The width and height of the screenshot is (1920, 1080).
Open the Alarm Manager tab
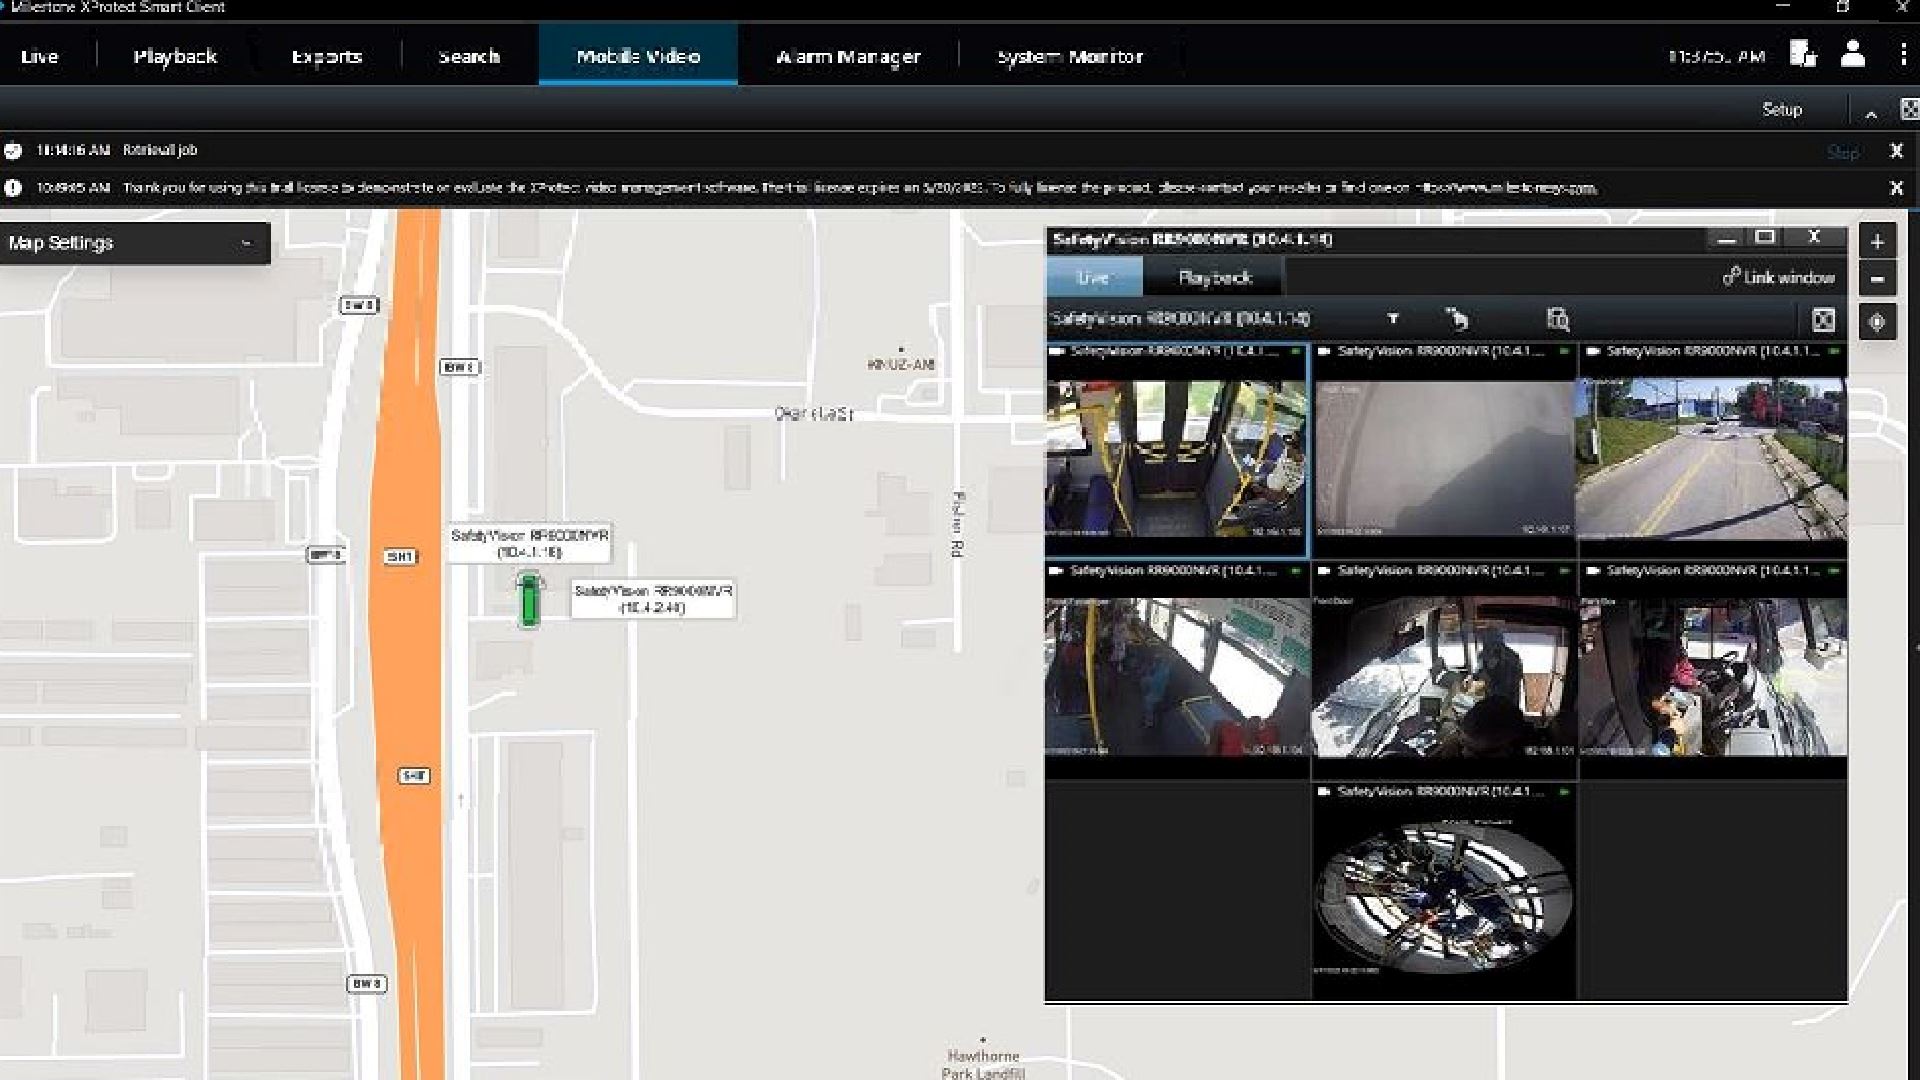click(x=848, y=57)
